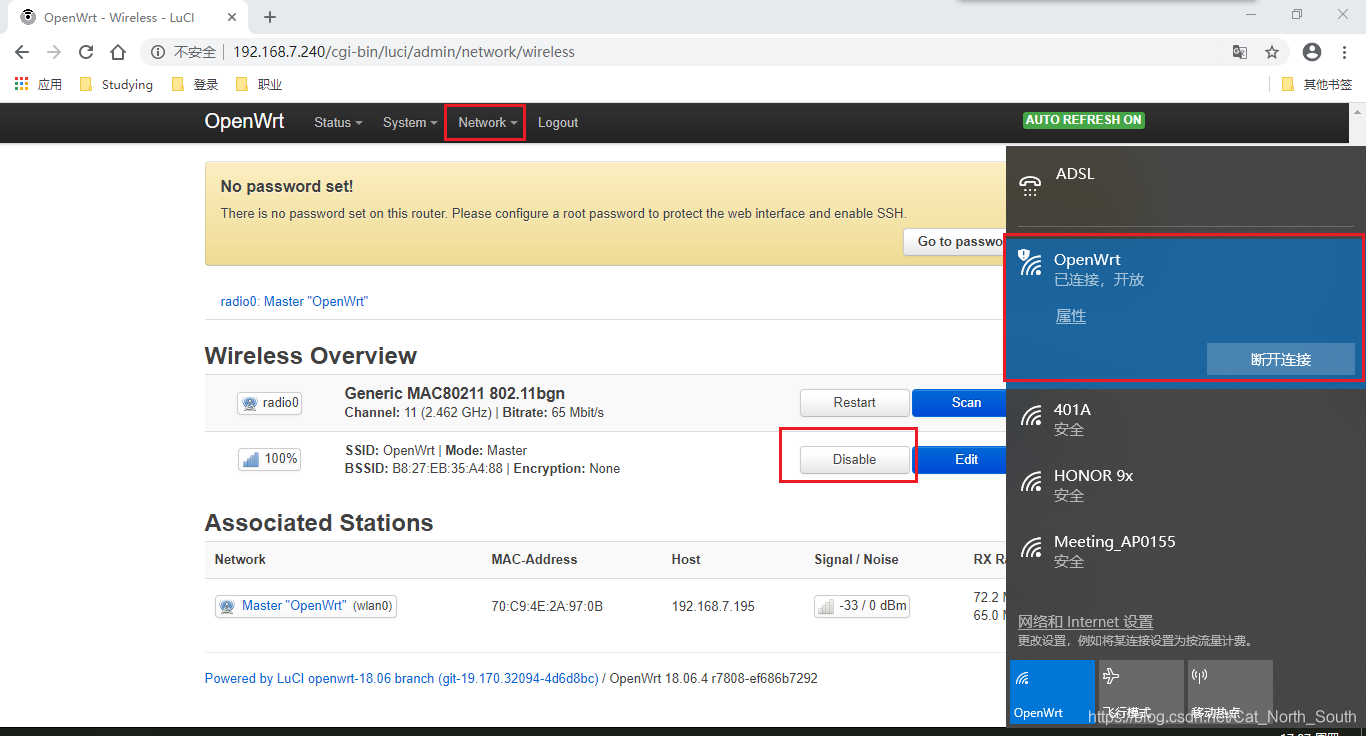Go back to the previous page
This screenshot has width=1366, height=736.
tap(22, 52)
